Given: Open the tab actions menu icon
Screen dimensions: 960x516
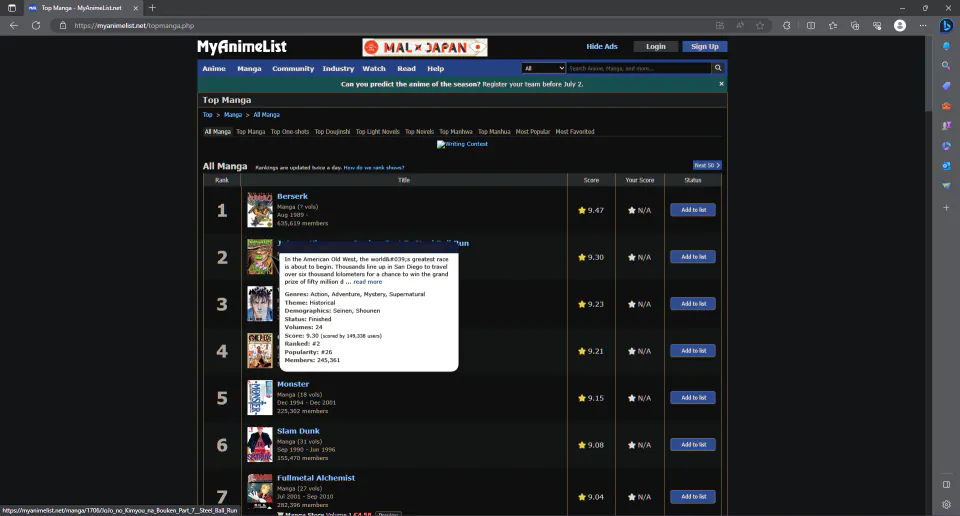Looking at the screenshot, I should point(12,8).
